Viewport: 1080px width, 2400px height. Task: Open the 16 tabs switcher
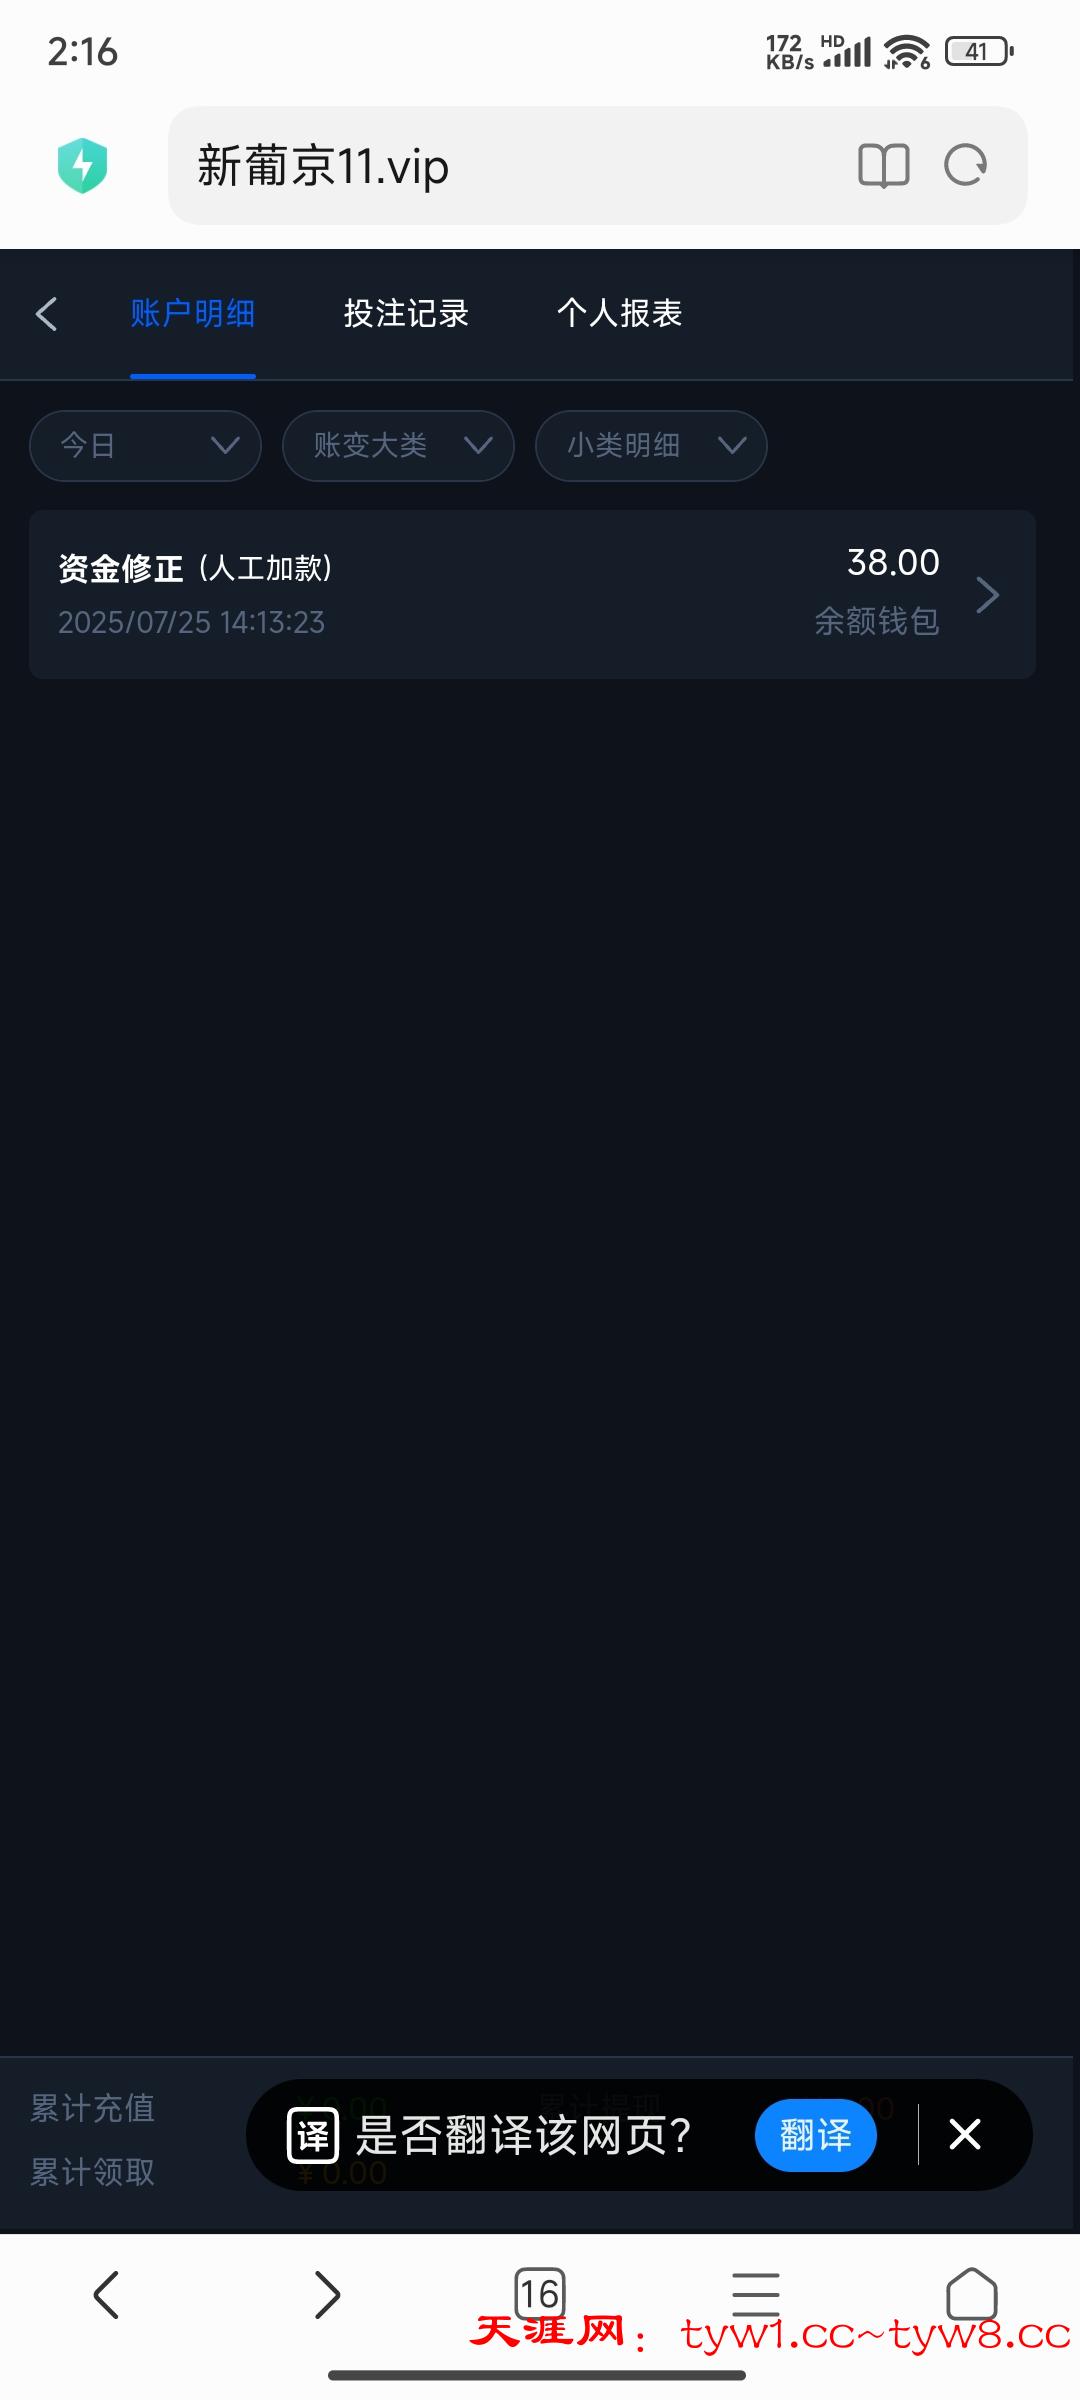coord(540,2293)
